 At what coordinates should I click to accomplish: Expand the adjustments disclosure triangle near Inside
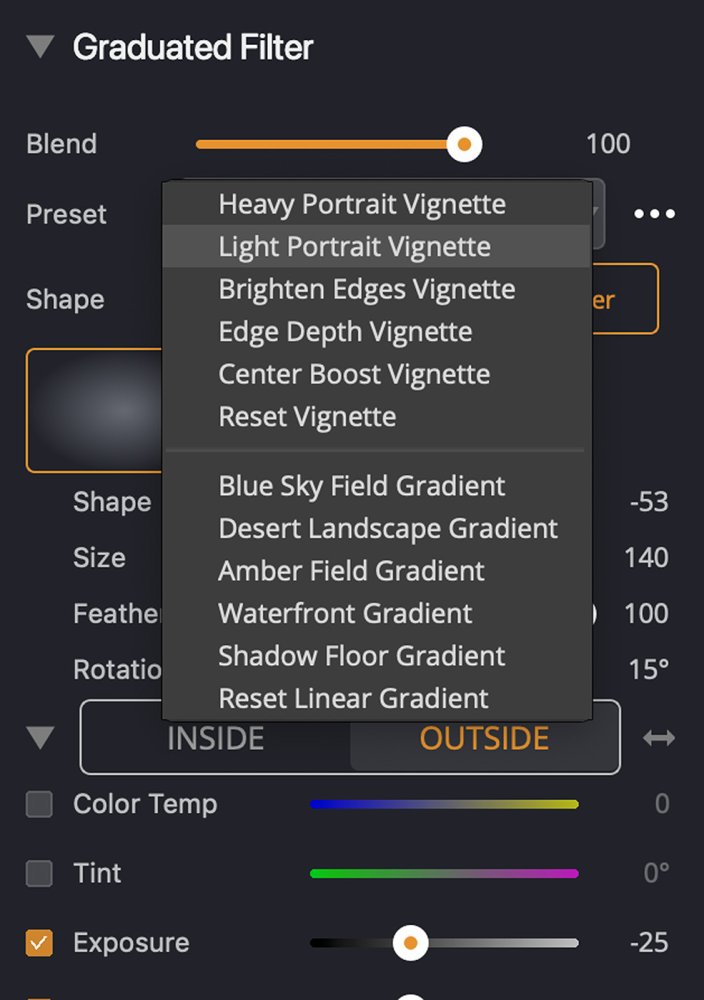coord(39,737)
